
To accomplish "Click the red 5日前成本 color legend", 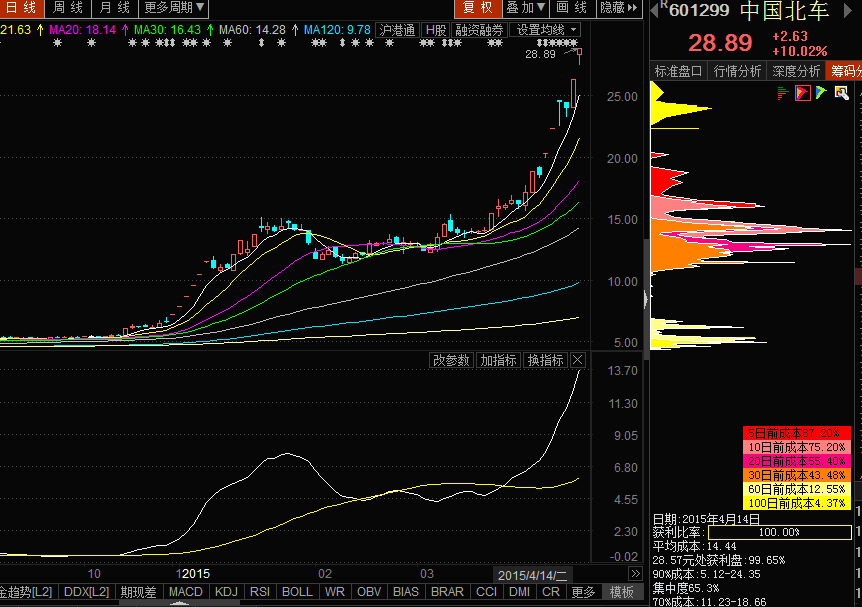I will coord(795,432).
